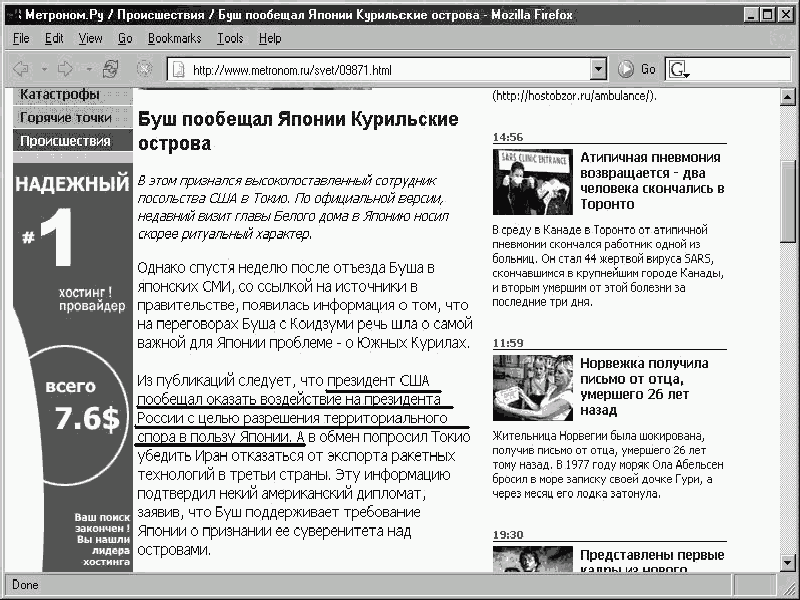Reload the current page
The width and height of the screenshot is (800, 600).
(111, 69)
